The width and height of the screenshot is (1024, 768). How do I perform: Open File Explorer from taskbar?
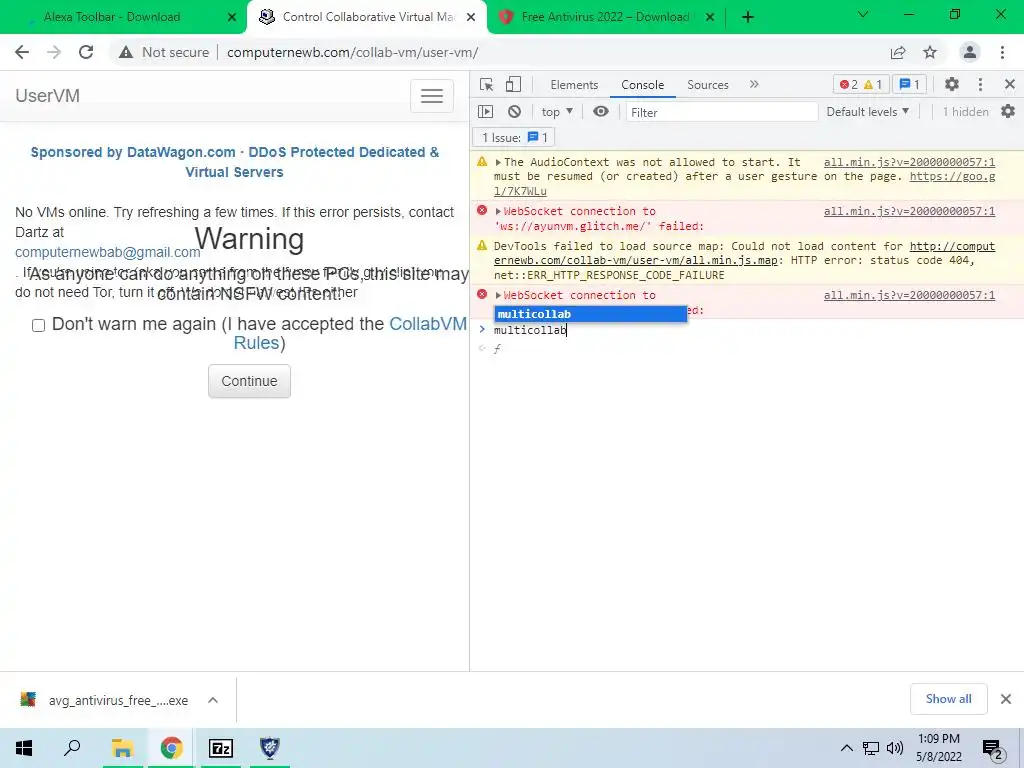(122, 748)
